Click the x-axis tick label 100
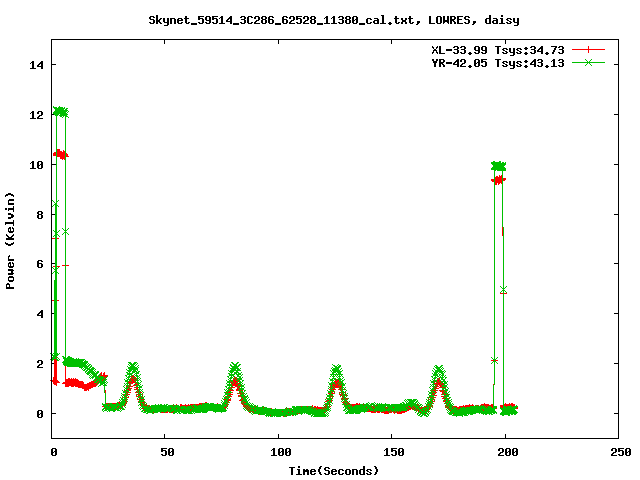Image resolution: width=640 pixels, height=480 pixels. tap(281, 452)
